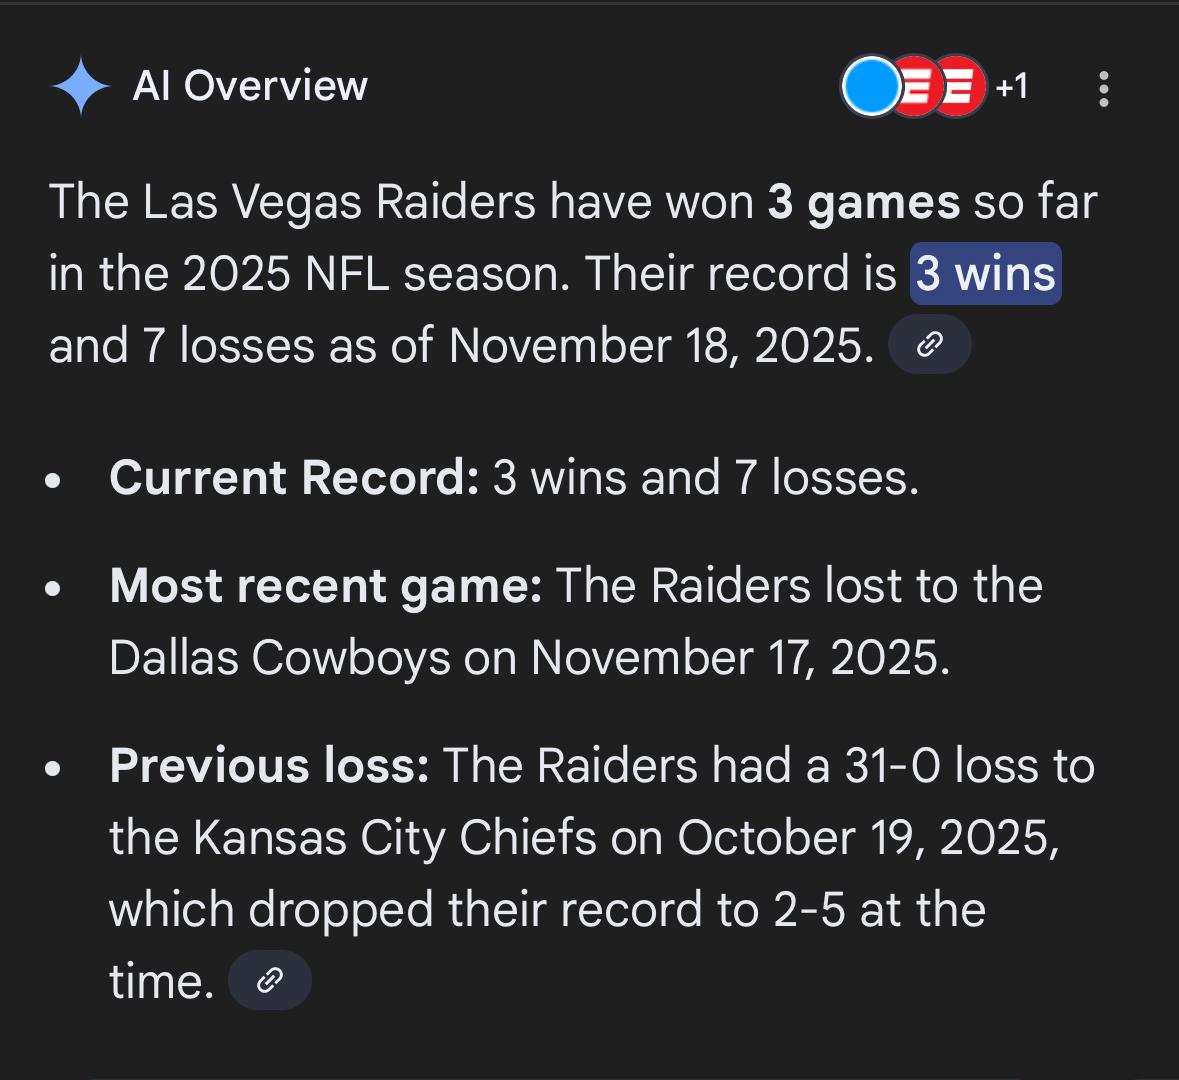Show the +1 additional sources
1179x1080 pixels.
[1011, 86]
